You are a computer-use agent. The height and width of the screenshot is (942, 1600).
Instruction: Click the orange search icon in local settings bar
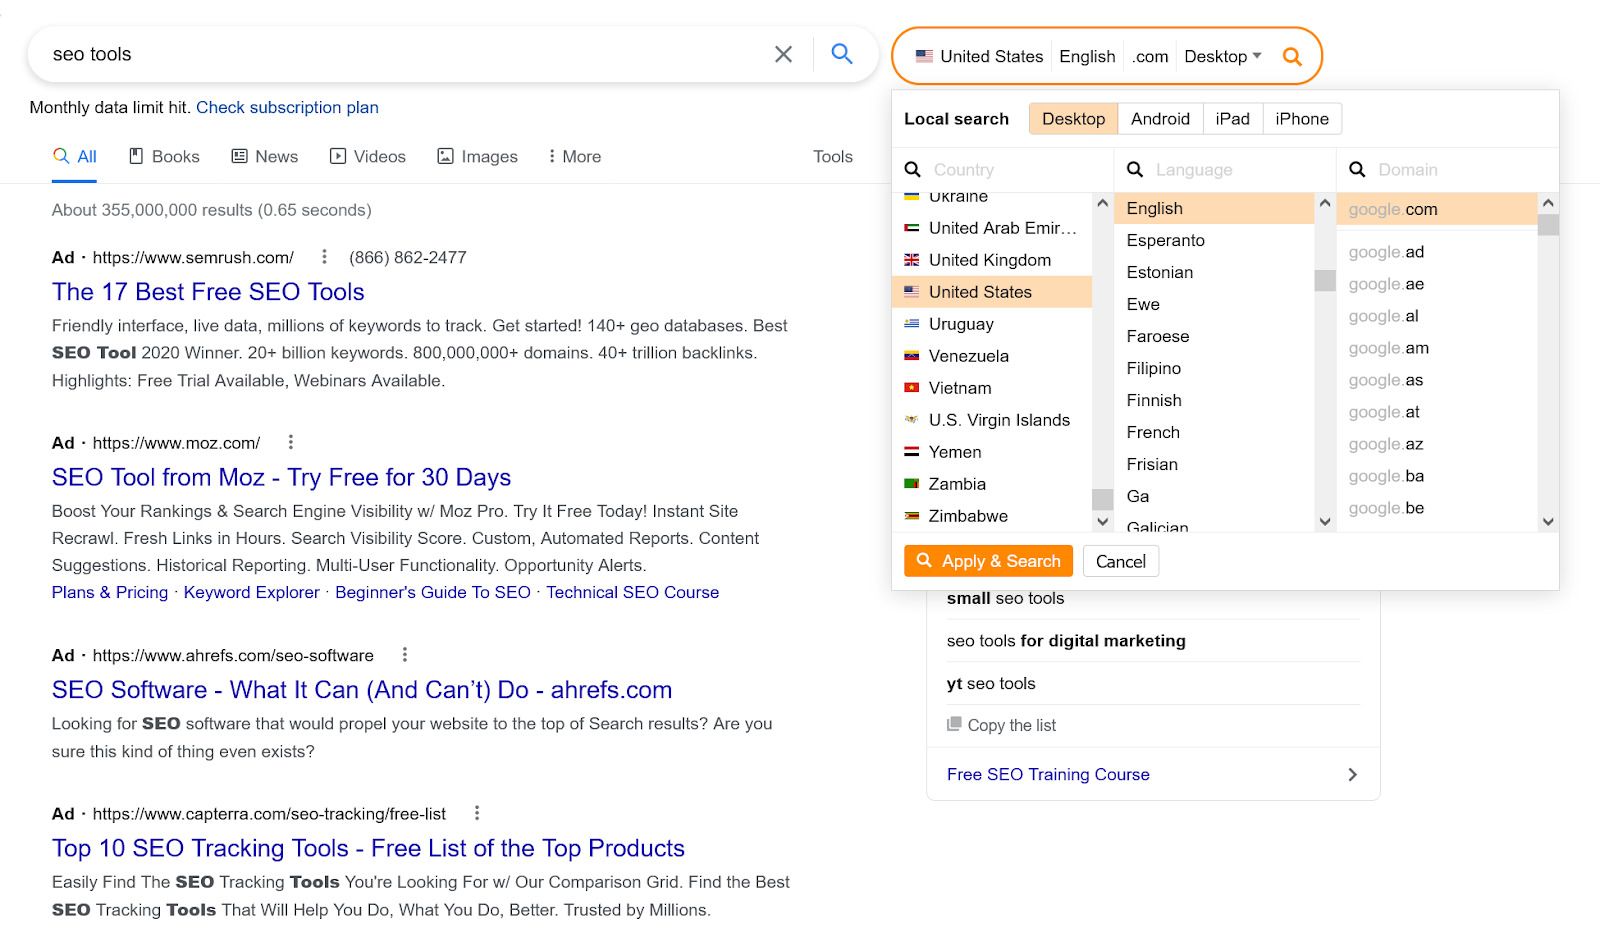[x=1292, y=56]
